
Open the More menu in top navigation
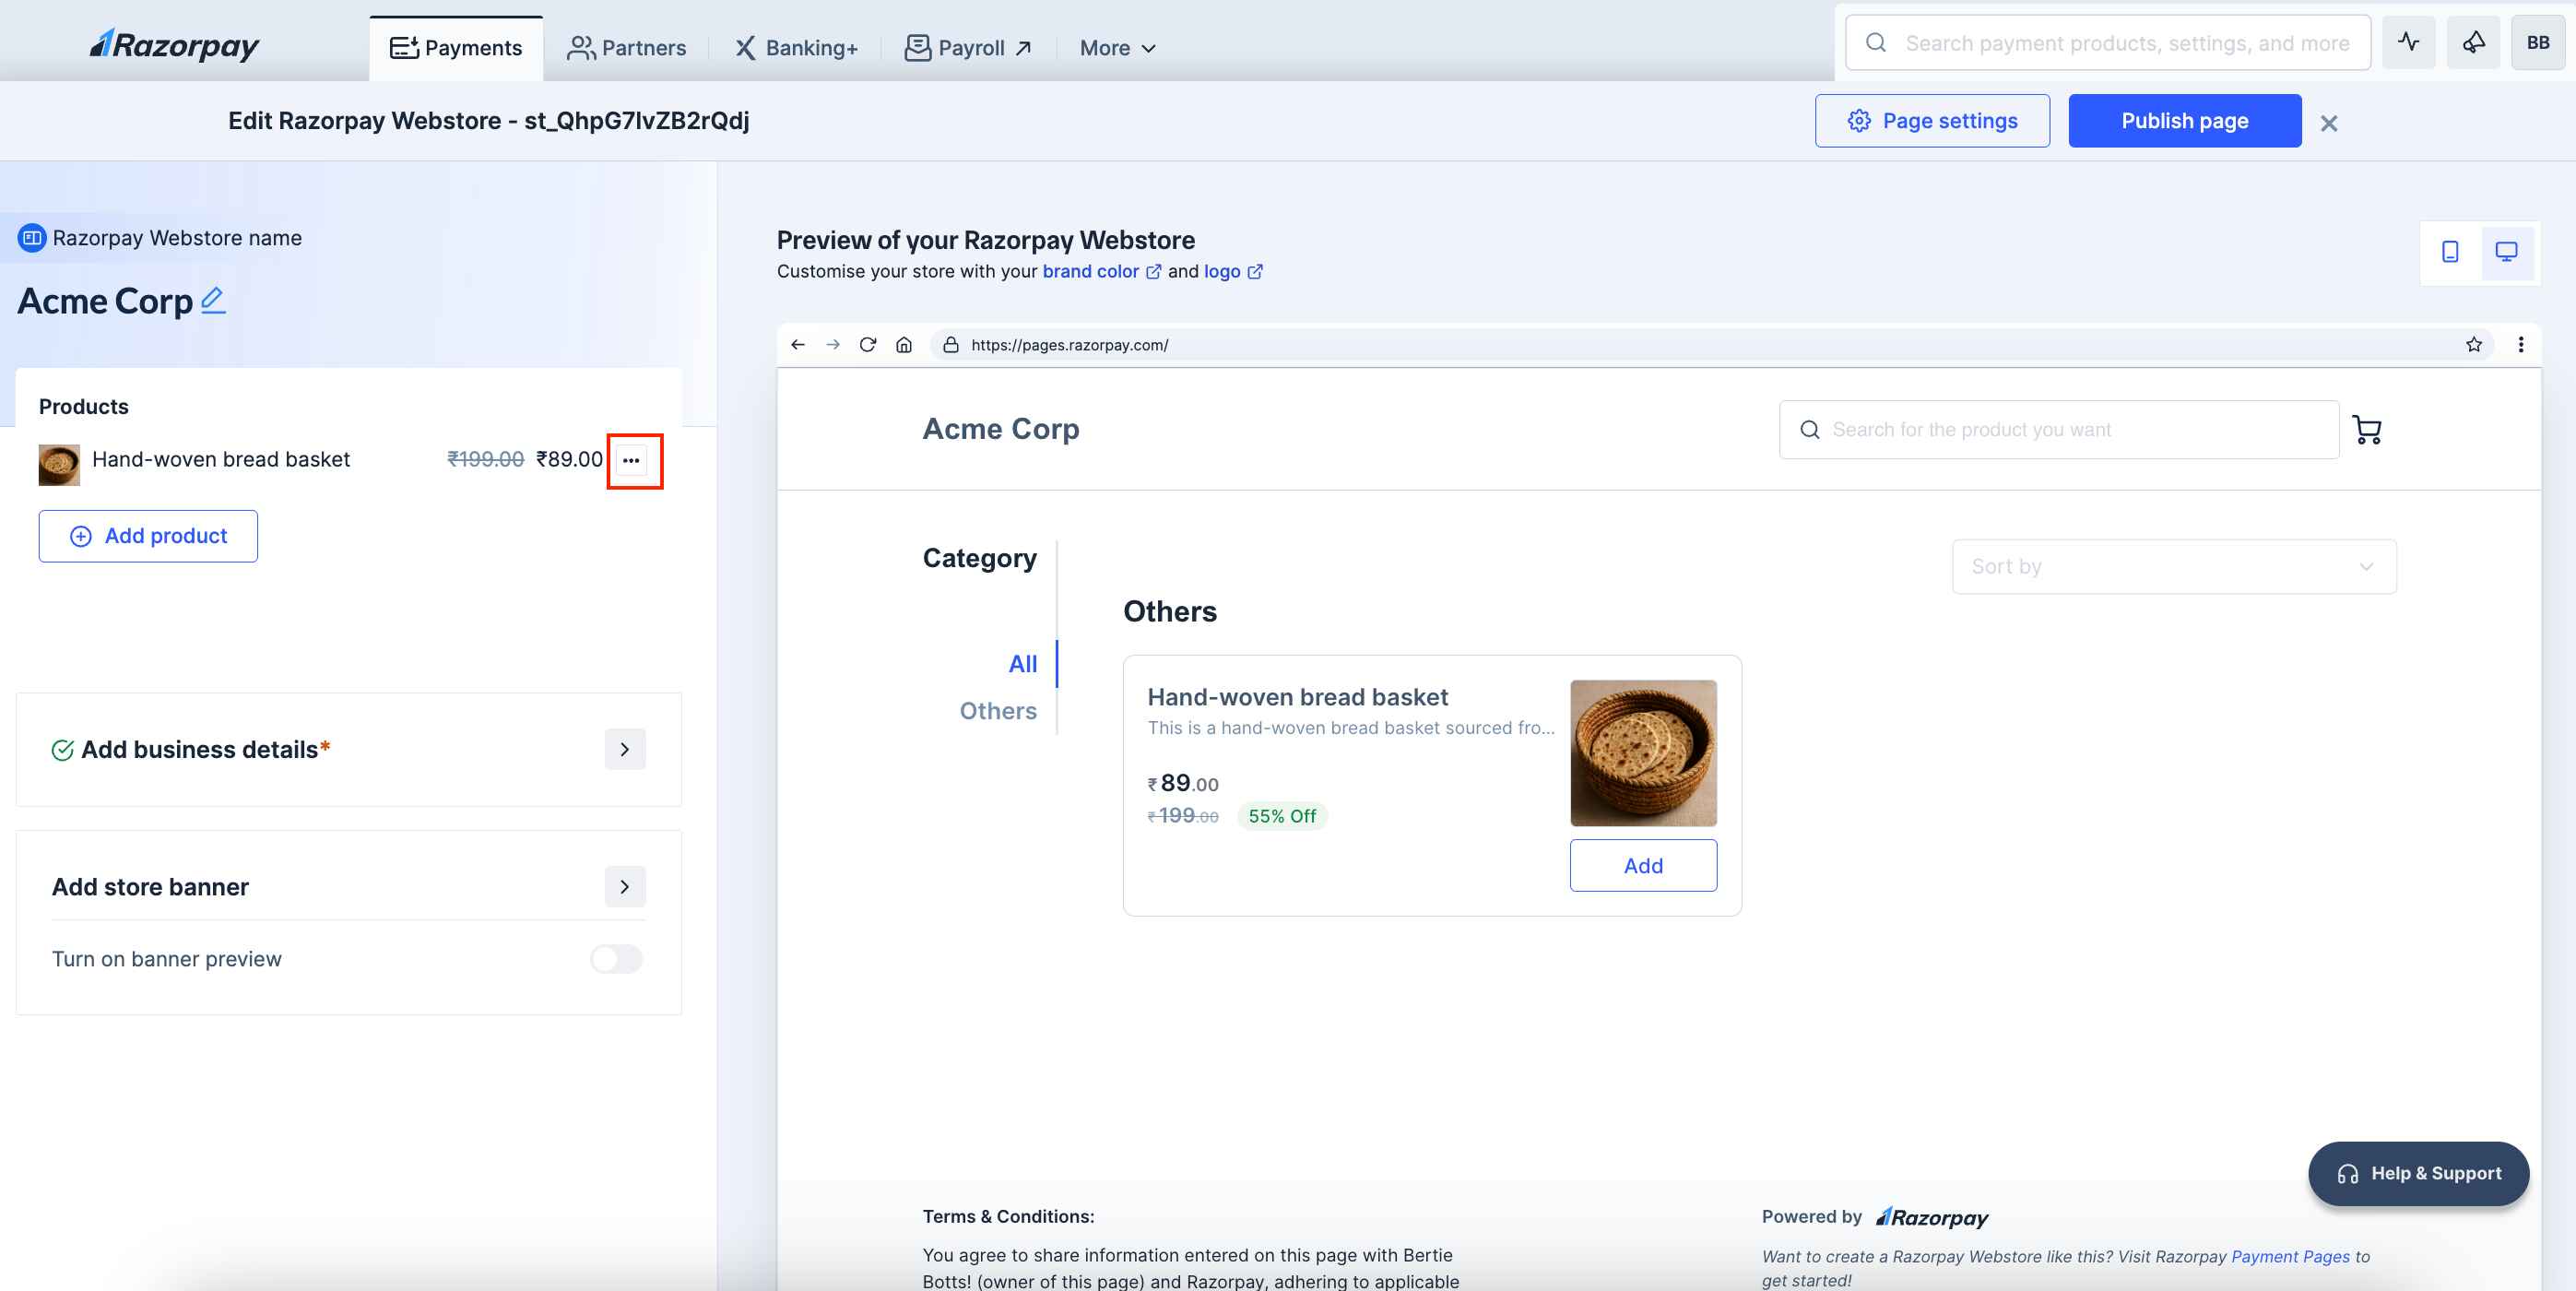point(1118,48)
